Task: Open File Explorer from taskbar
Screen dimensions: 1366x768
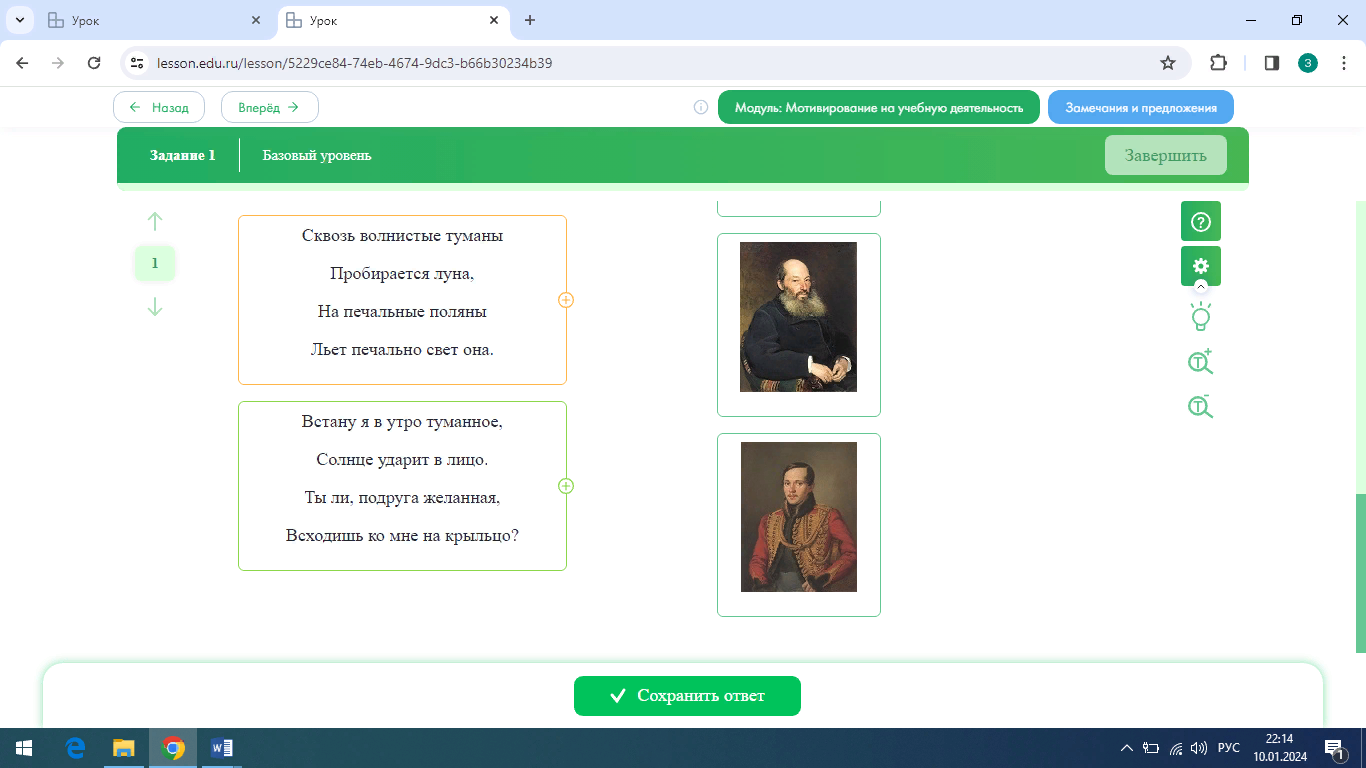Action: click(124, 748)
